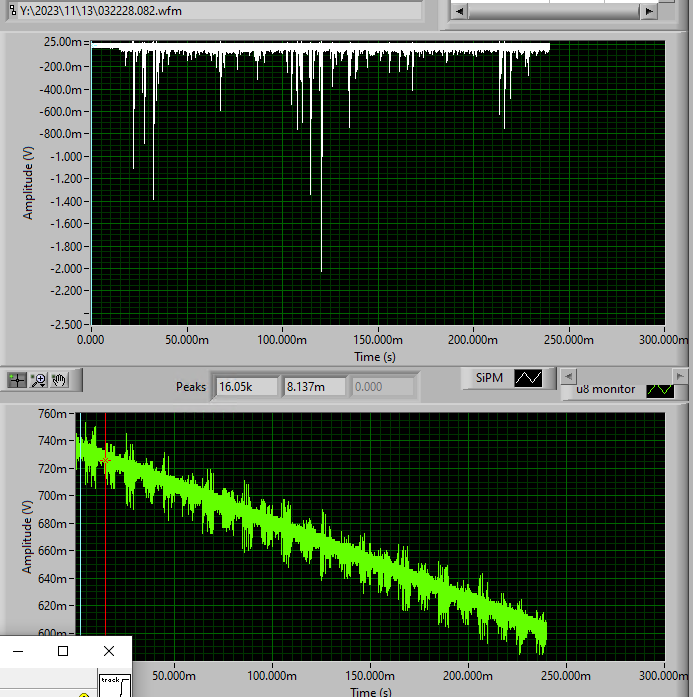Maximize the small overlapping window
This screenshot has width=693, height=697.
coord(63,652)
